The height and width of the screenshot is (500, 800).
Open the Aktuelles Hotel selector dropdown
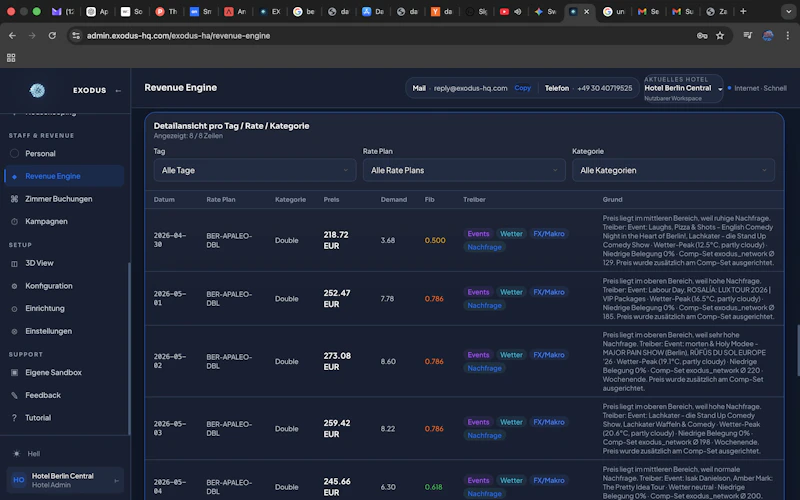coord(683,88)
